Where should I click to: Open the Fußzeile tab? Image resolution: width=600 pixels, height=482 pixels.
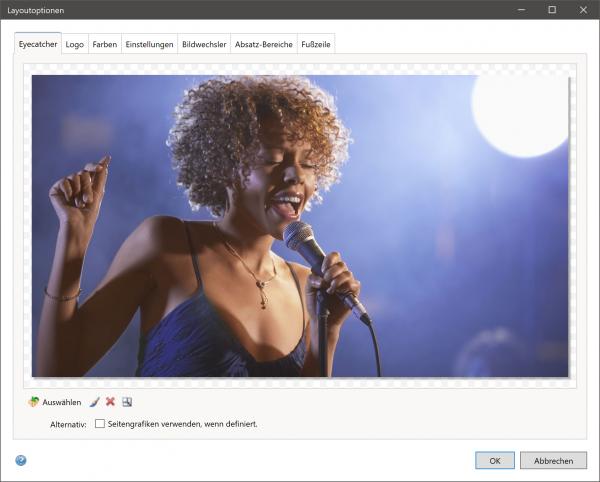click(316, 44)
